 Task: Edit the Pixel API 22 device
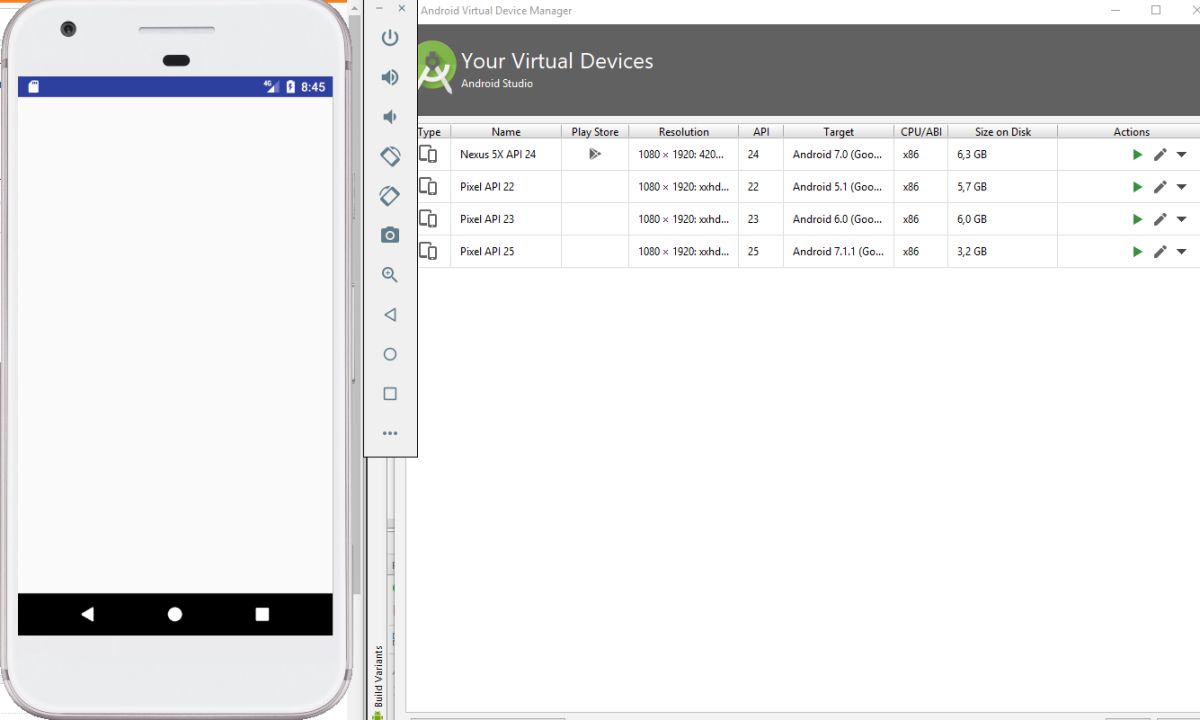[x=1160, y=187]
